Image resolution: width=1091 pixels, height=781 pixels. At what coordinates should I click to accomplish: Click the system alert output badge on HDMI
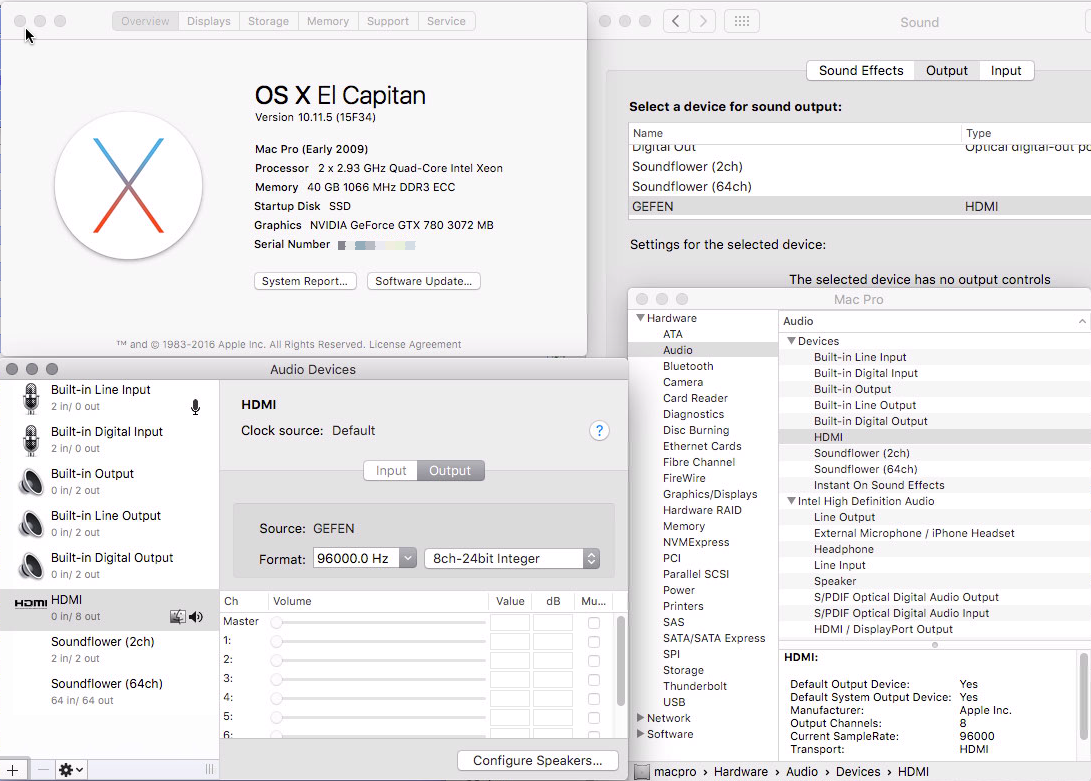pos(177,617)
